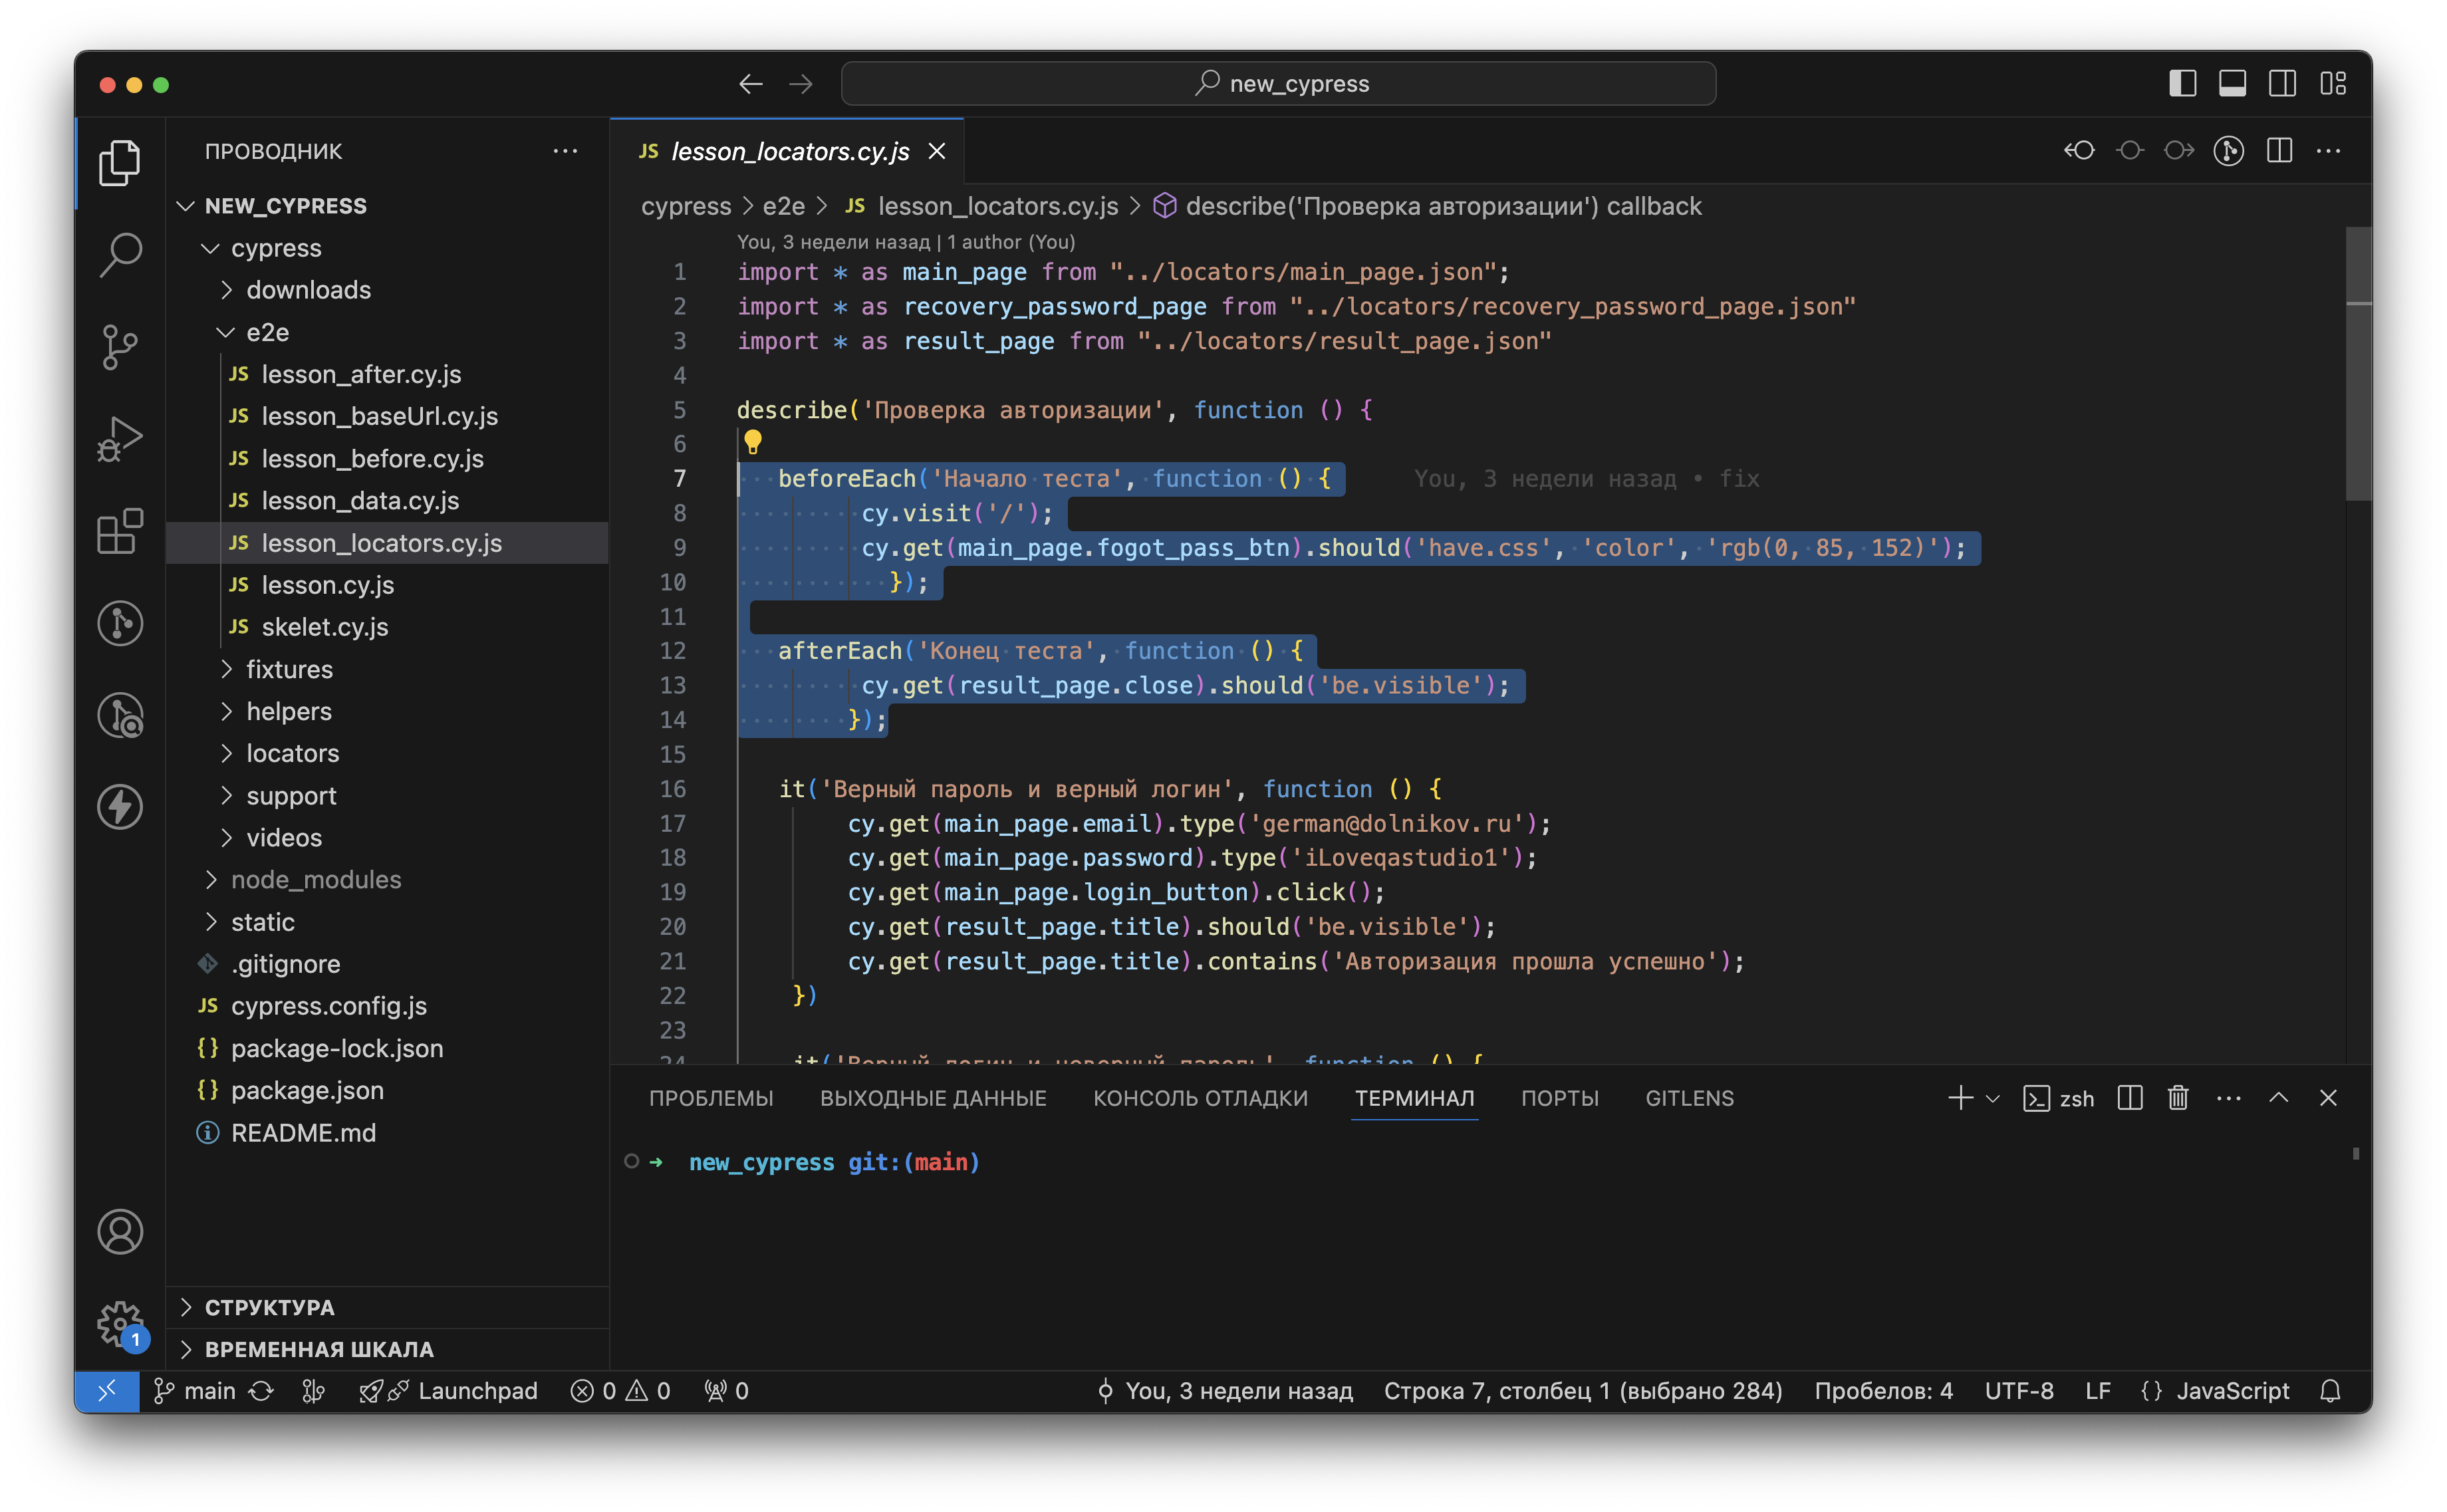Switch to the ПРОБЛЕМЫ panel tab
The image size is (2447, 1512).
point(711,1098)
